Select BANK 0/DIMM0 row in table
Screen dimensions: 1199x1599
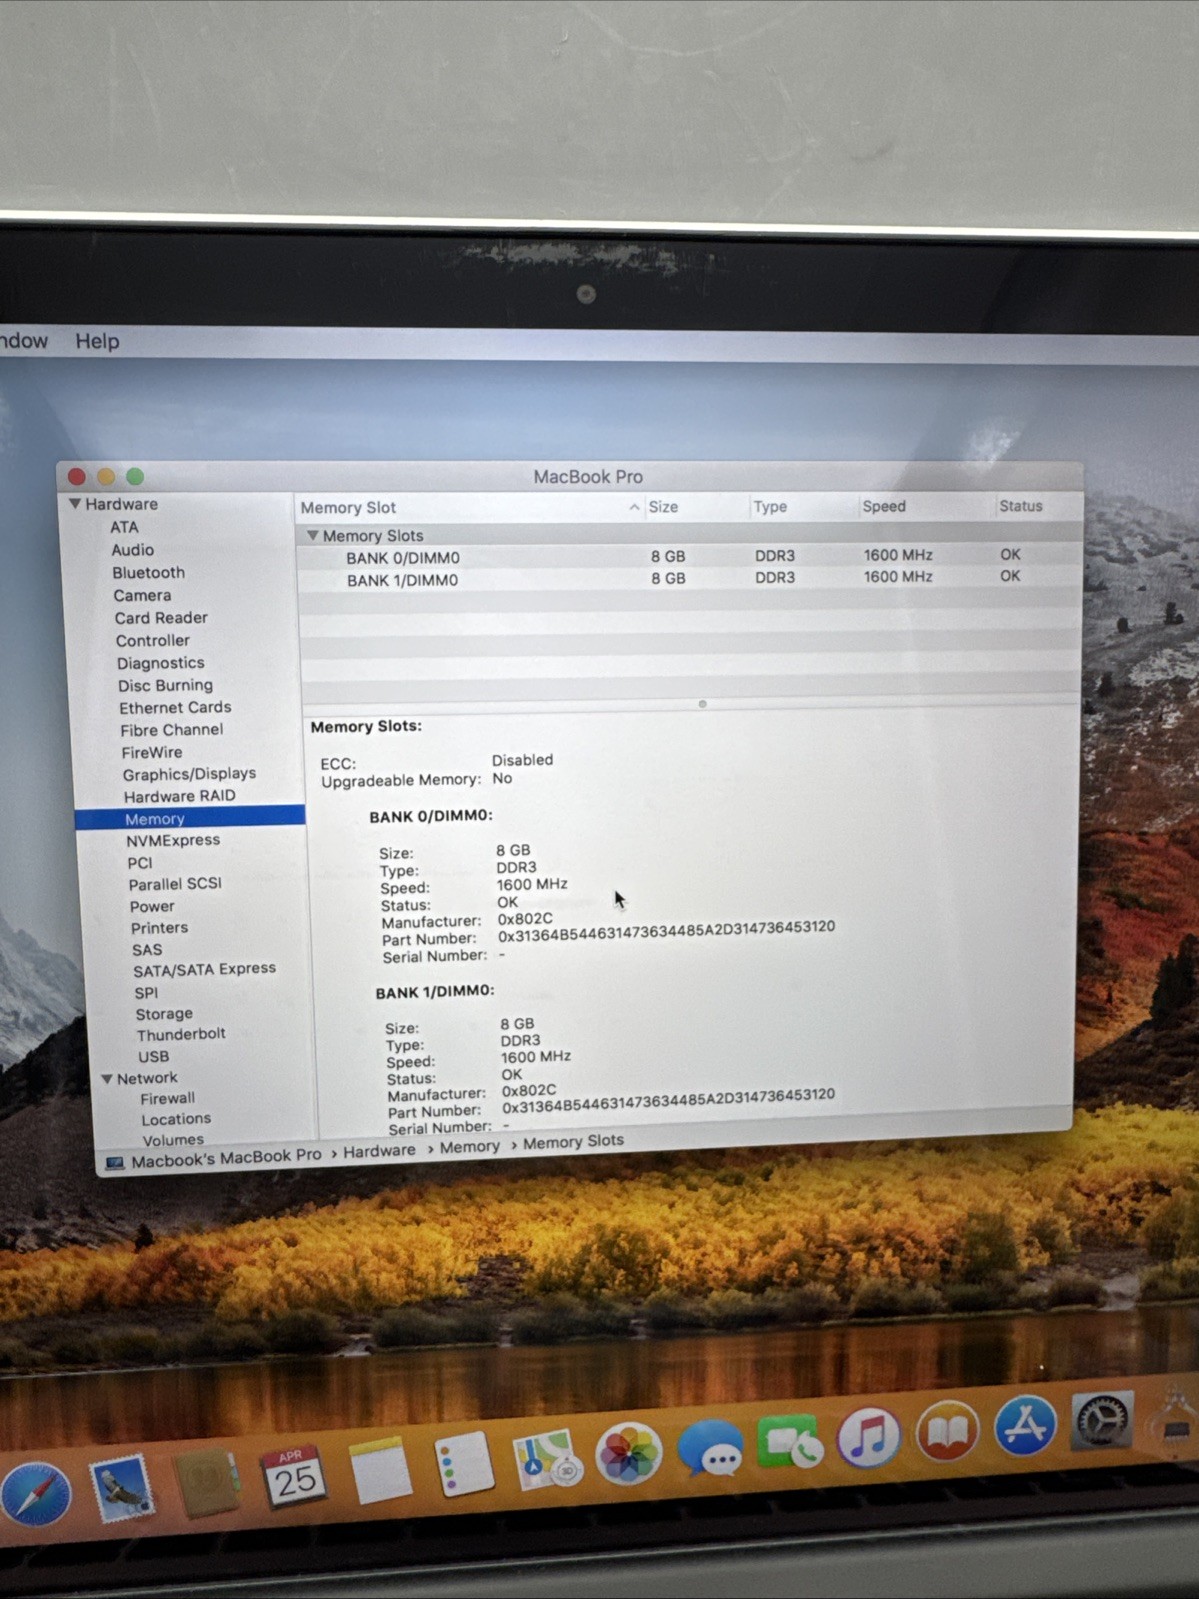pos(689,557)
